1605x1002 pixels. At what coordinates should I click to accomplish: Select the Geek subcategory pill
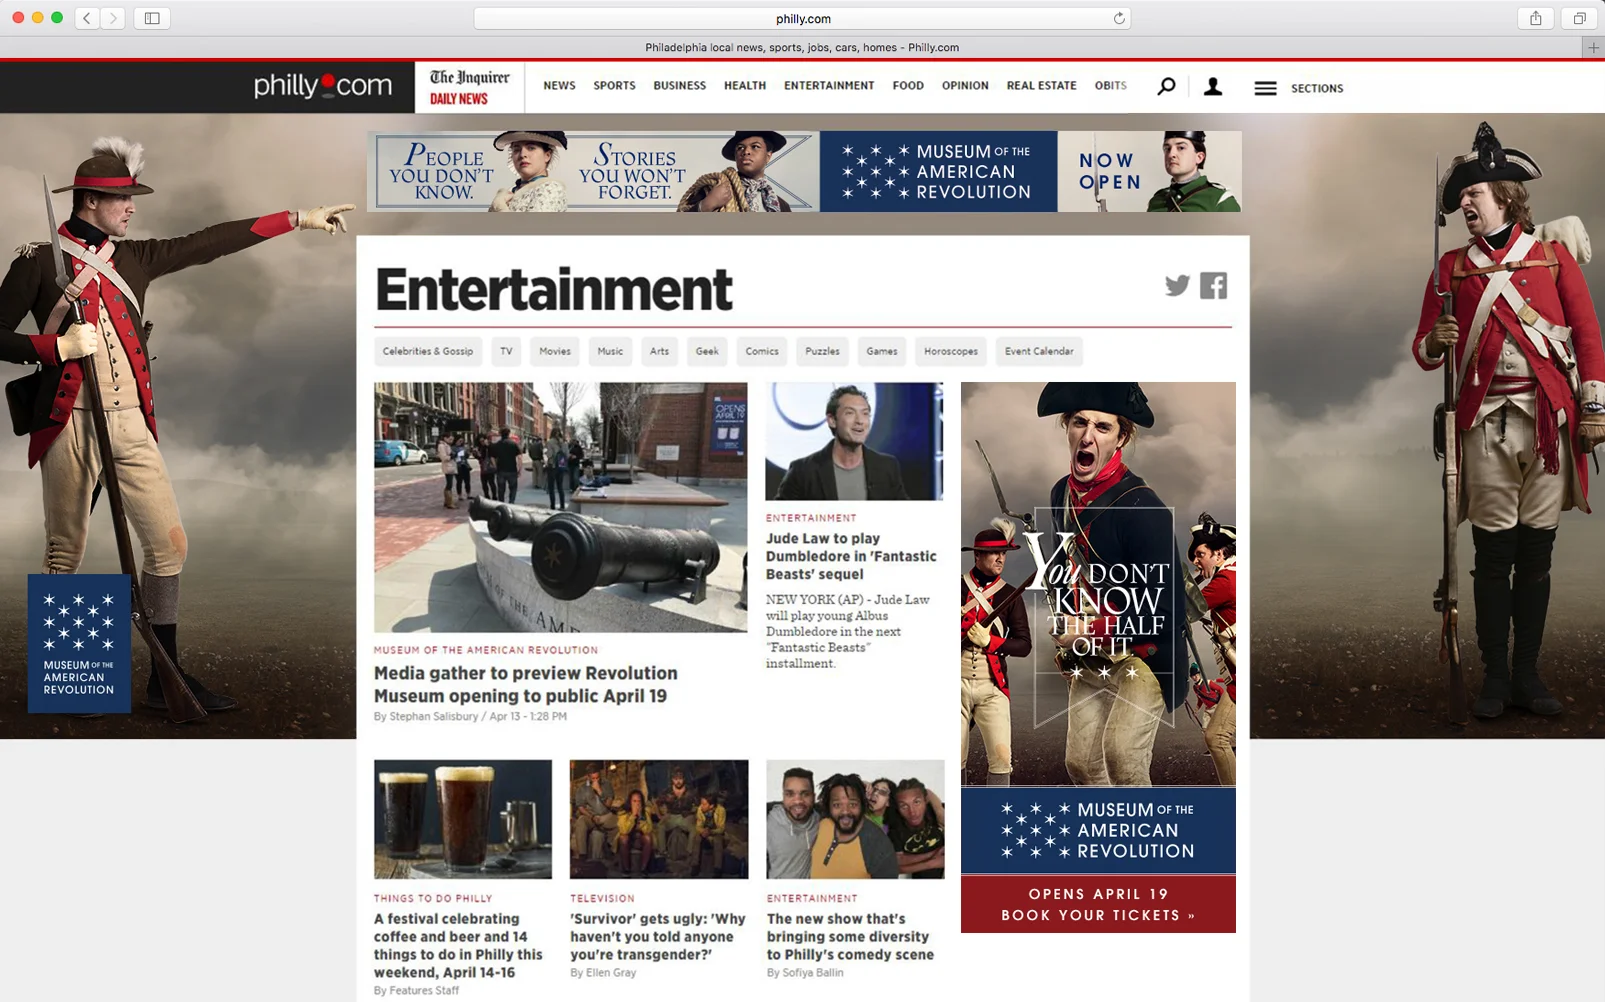point(707,351)
